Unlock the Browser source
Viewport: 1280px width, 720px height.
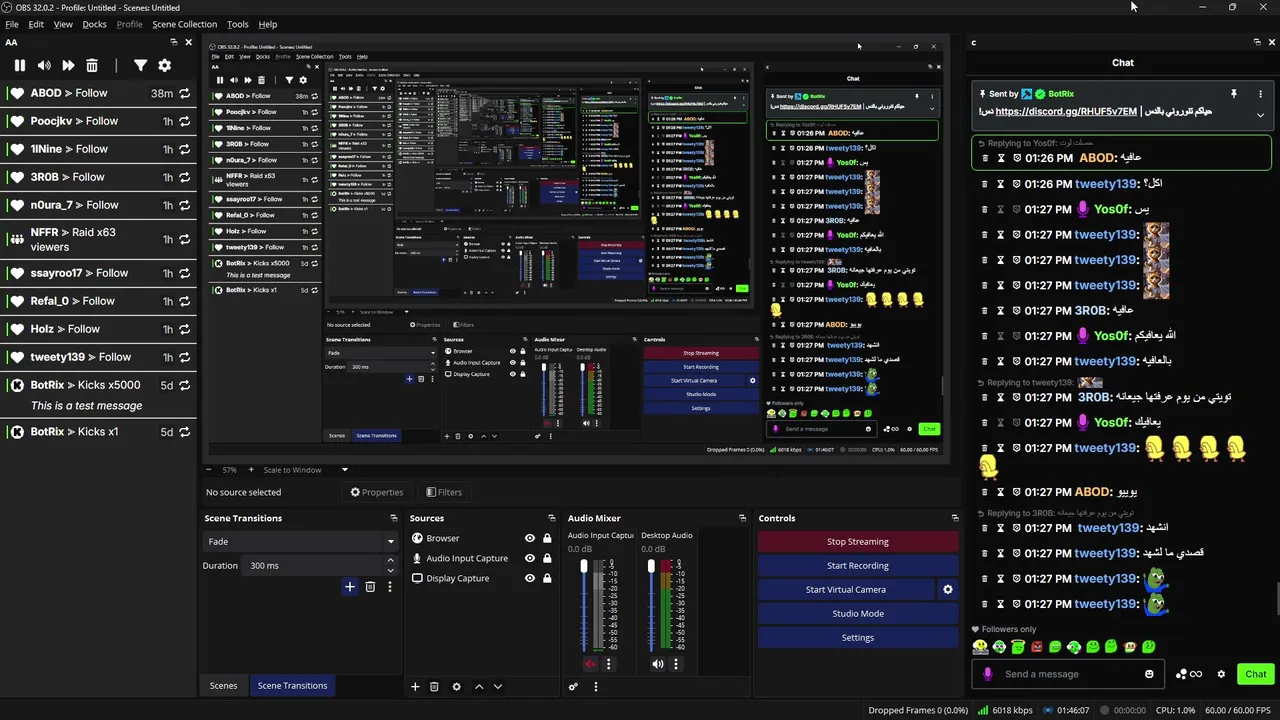[x=547, y=538]
